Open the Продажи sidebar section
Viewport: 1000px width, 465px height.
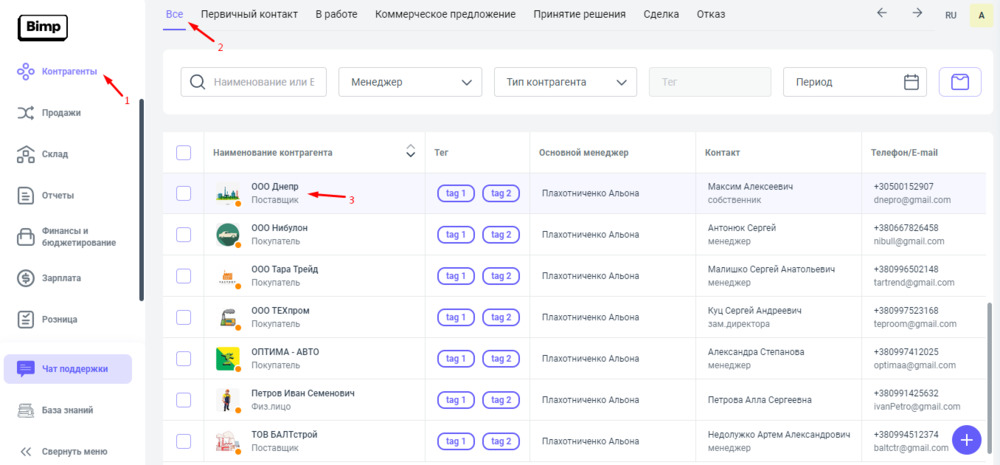60,113
